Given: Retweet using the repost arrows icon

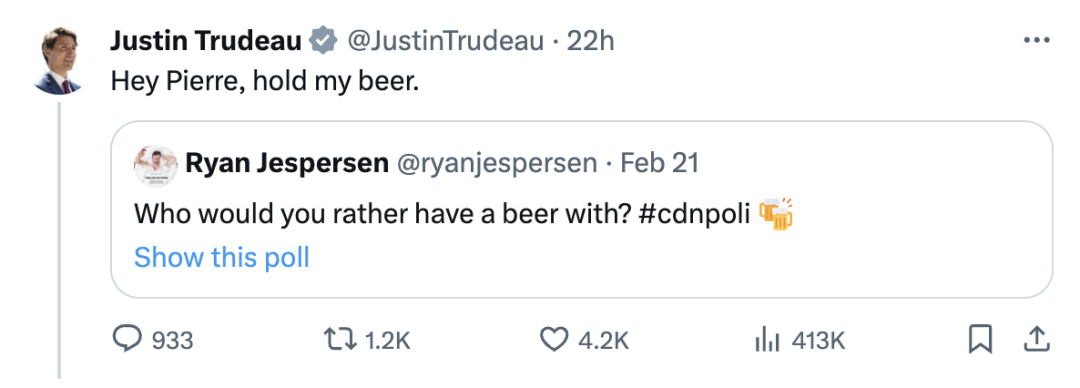Looking at the screenshot, I should click(341, 340).
